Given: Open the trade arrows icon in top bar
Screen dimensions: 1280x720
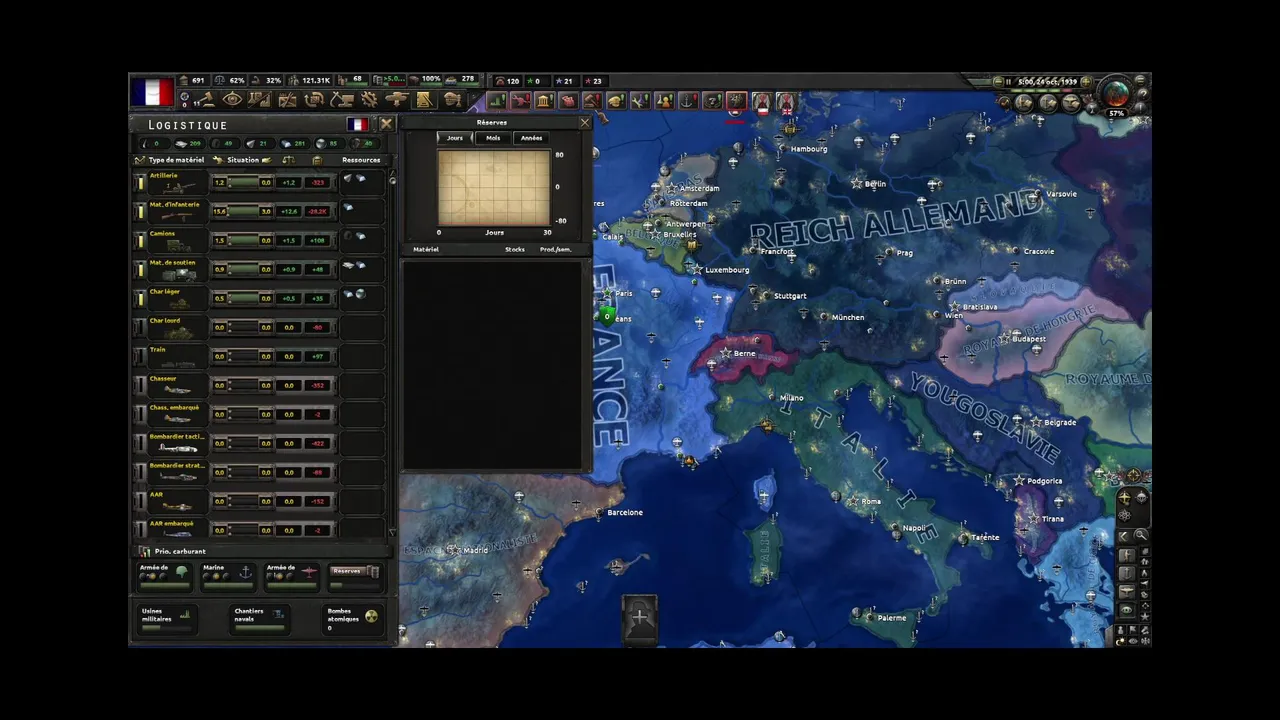Looking at the screenshot, I should click(x=314, y=99).
